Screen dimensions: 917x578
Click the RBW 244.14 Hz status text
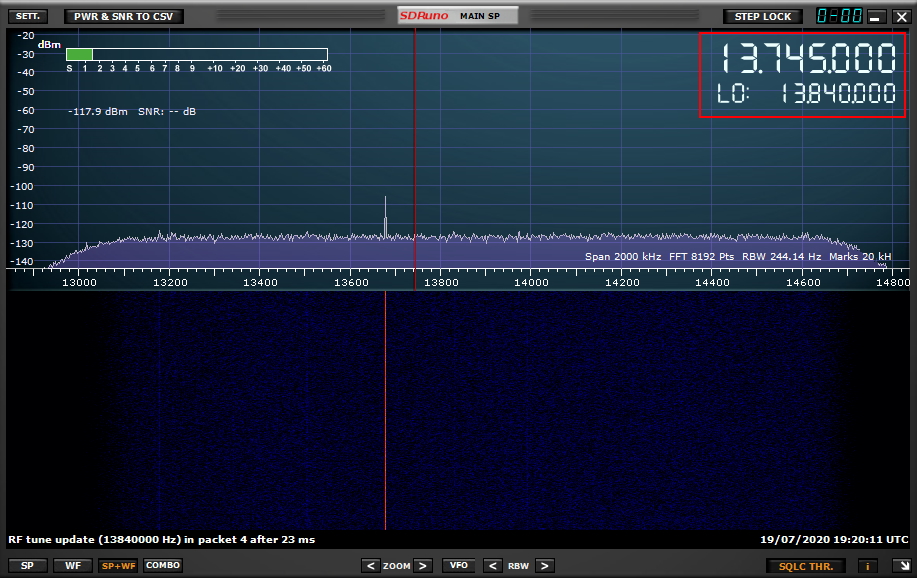point(781,256)
